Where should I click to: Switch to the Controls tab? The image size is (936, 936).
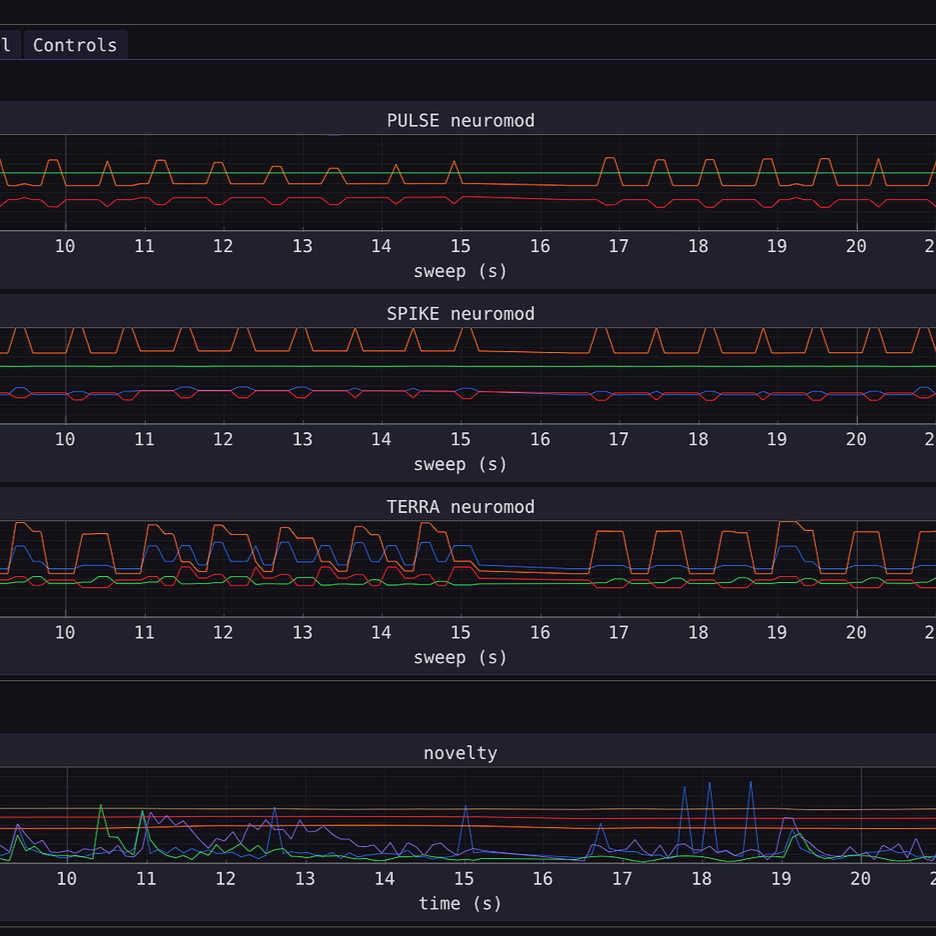coord(75,45)
